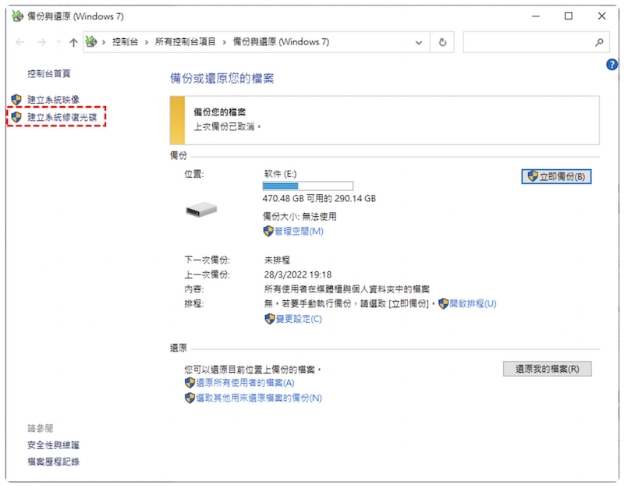Click 還原所有使用者的檔案(A) link
The width and height of the screenshot is (624, 486).
(x=245, y=383)
